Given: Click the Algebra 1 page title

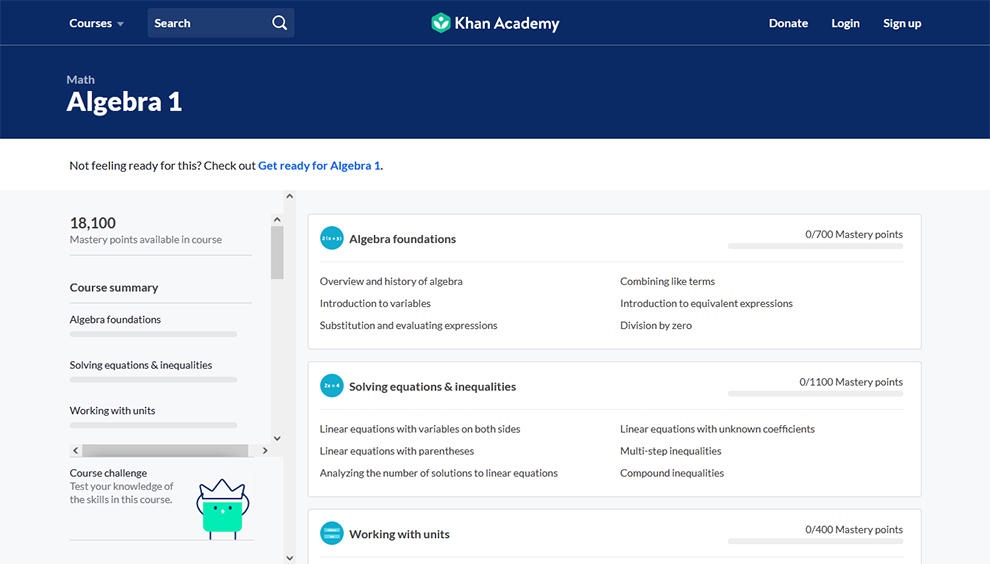Looking at the screenshot, I should pos(124,102).
